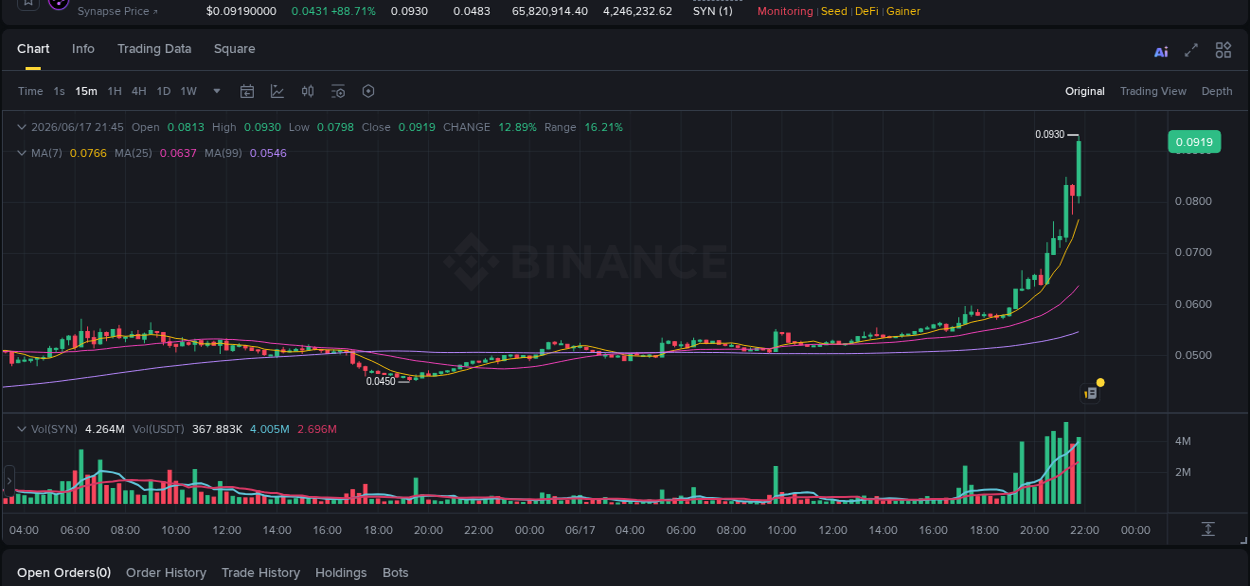Click the MA(99) indicator label
This screenshot has width=1250, height=586.
pos(223,153)
